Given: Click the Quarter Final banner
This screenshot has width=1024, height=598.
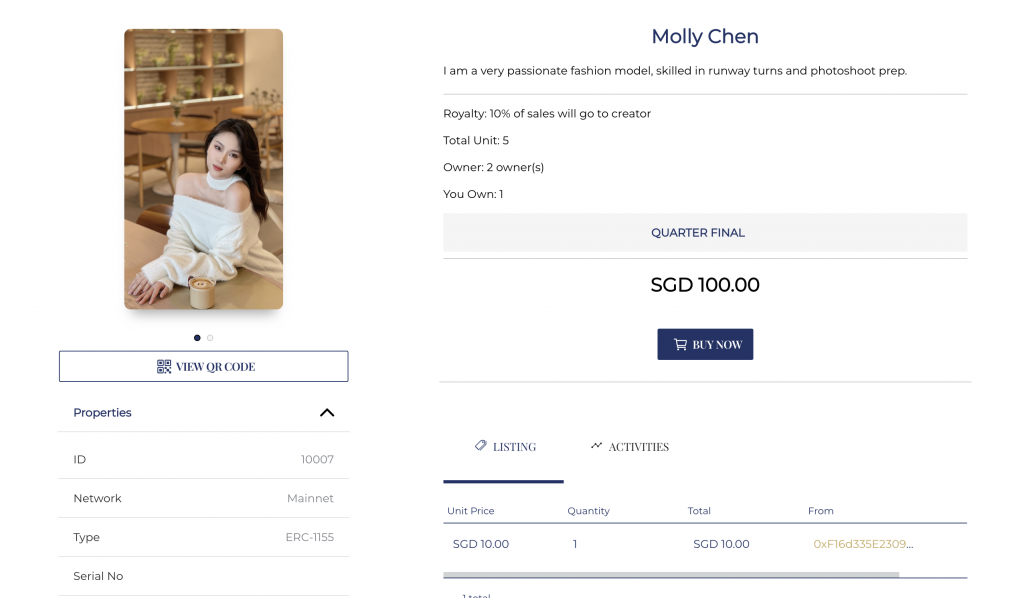Looking at the screenshot, I should [x=705, y=232].
